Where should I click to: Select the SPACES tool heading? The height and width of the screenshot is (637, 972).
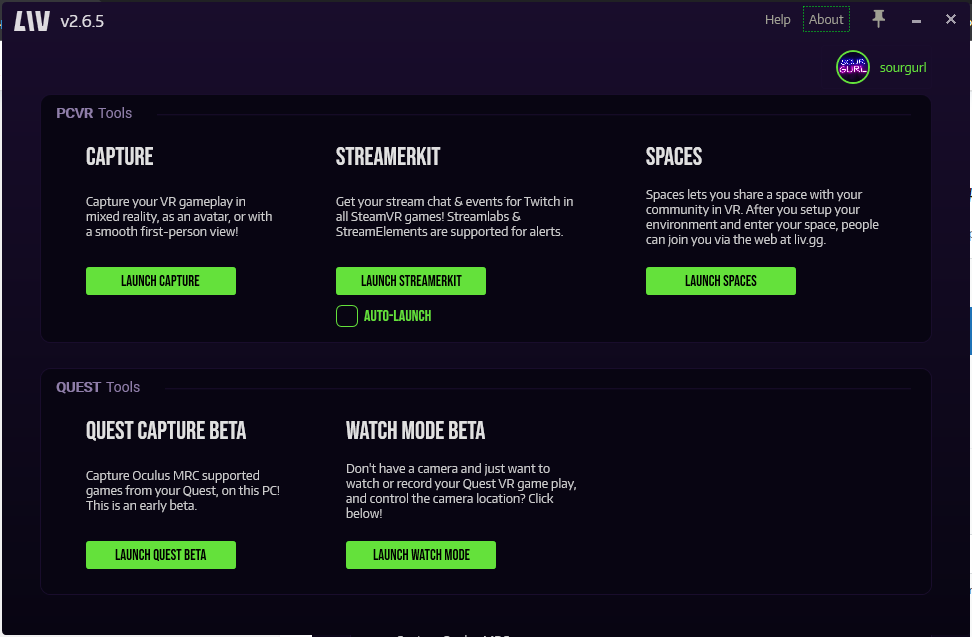[673, 157]
